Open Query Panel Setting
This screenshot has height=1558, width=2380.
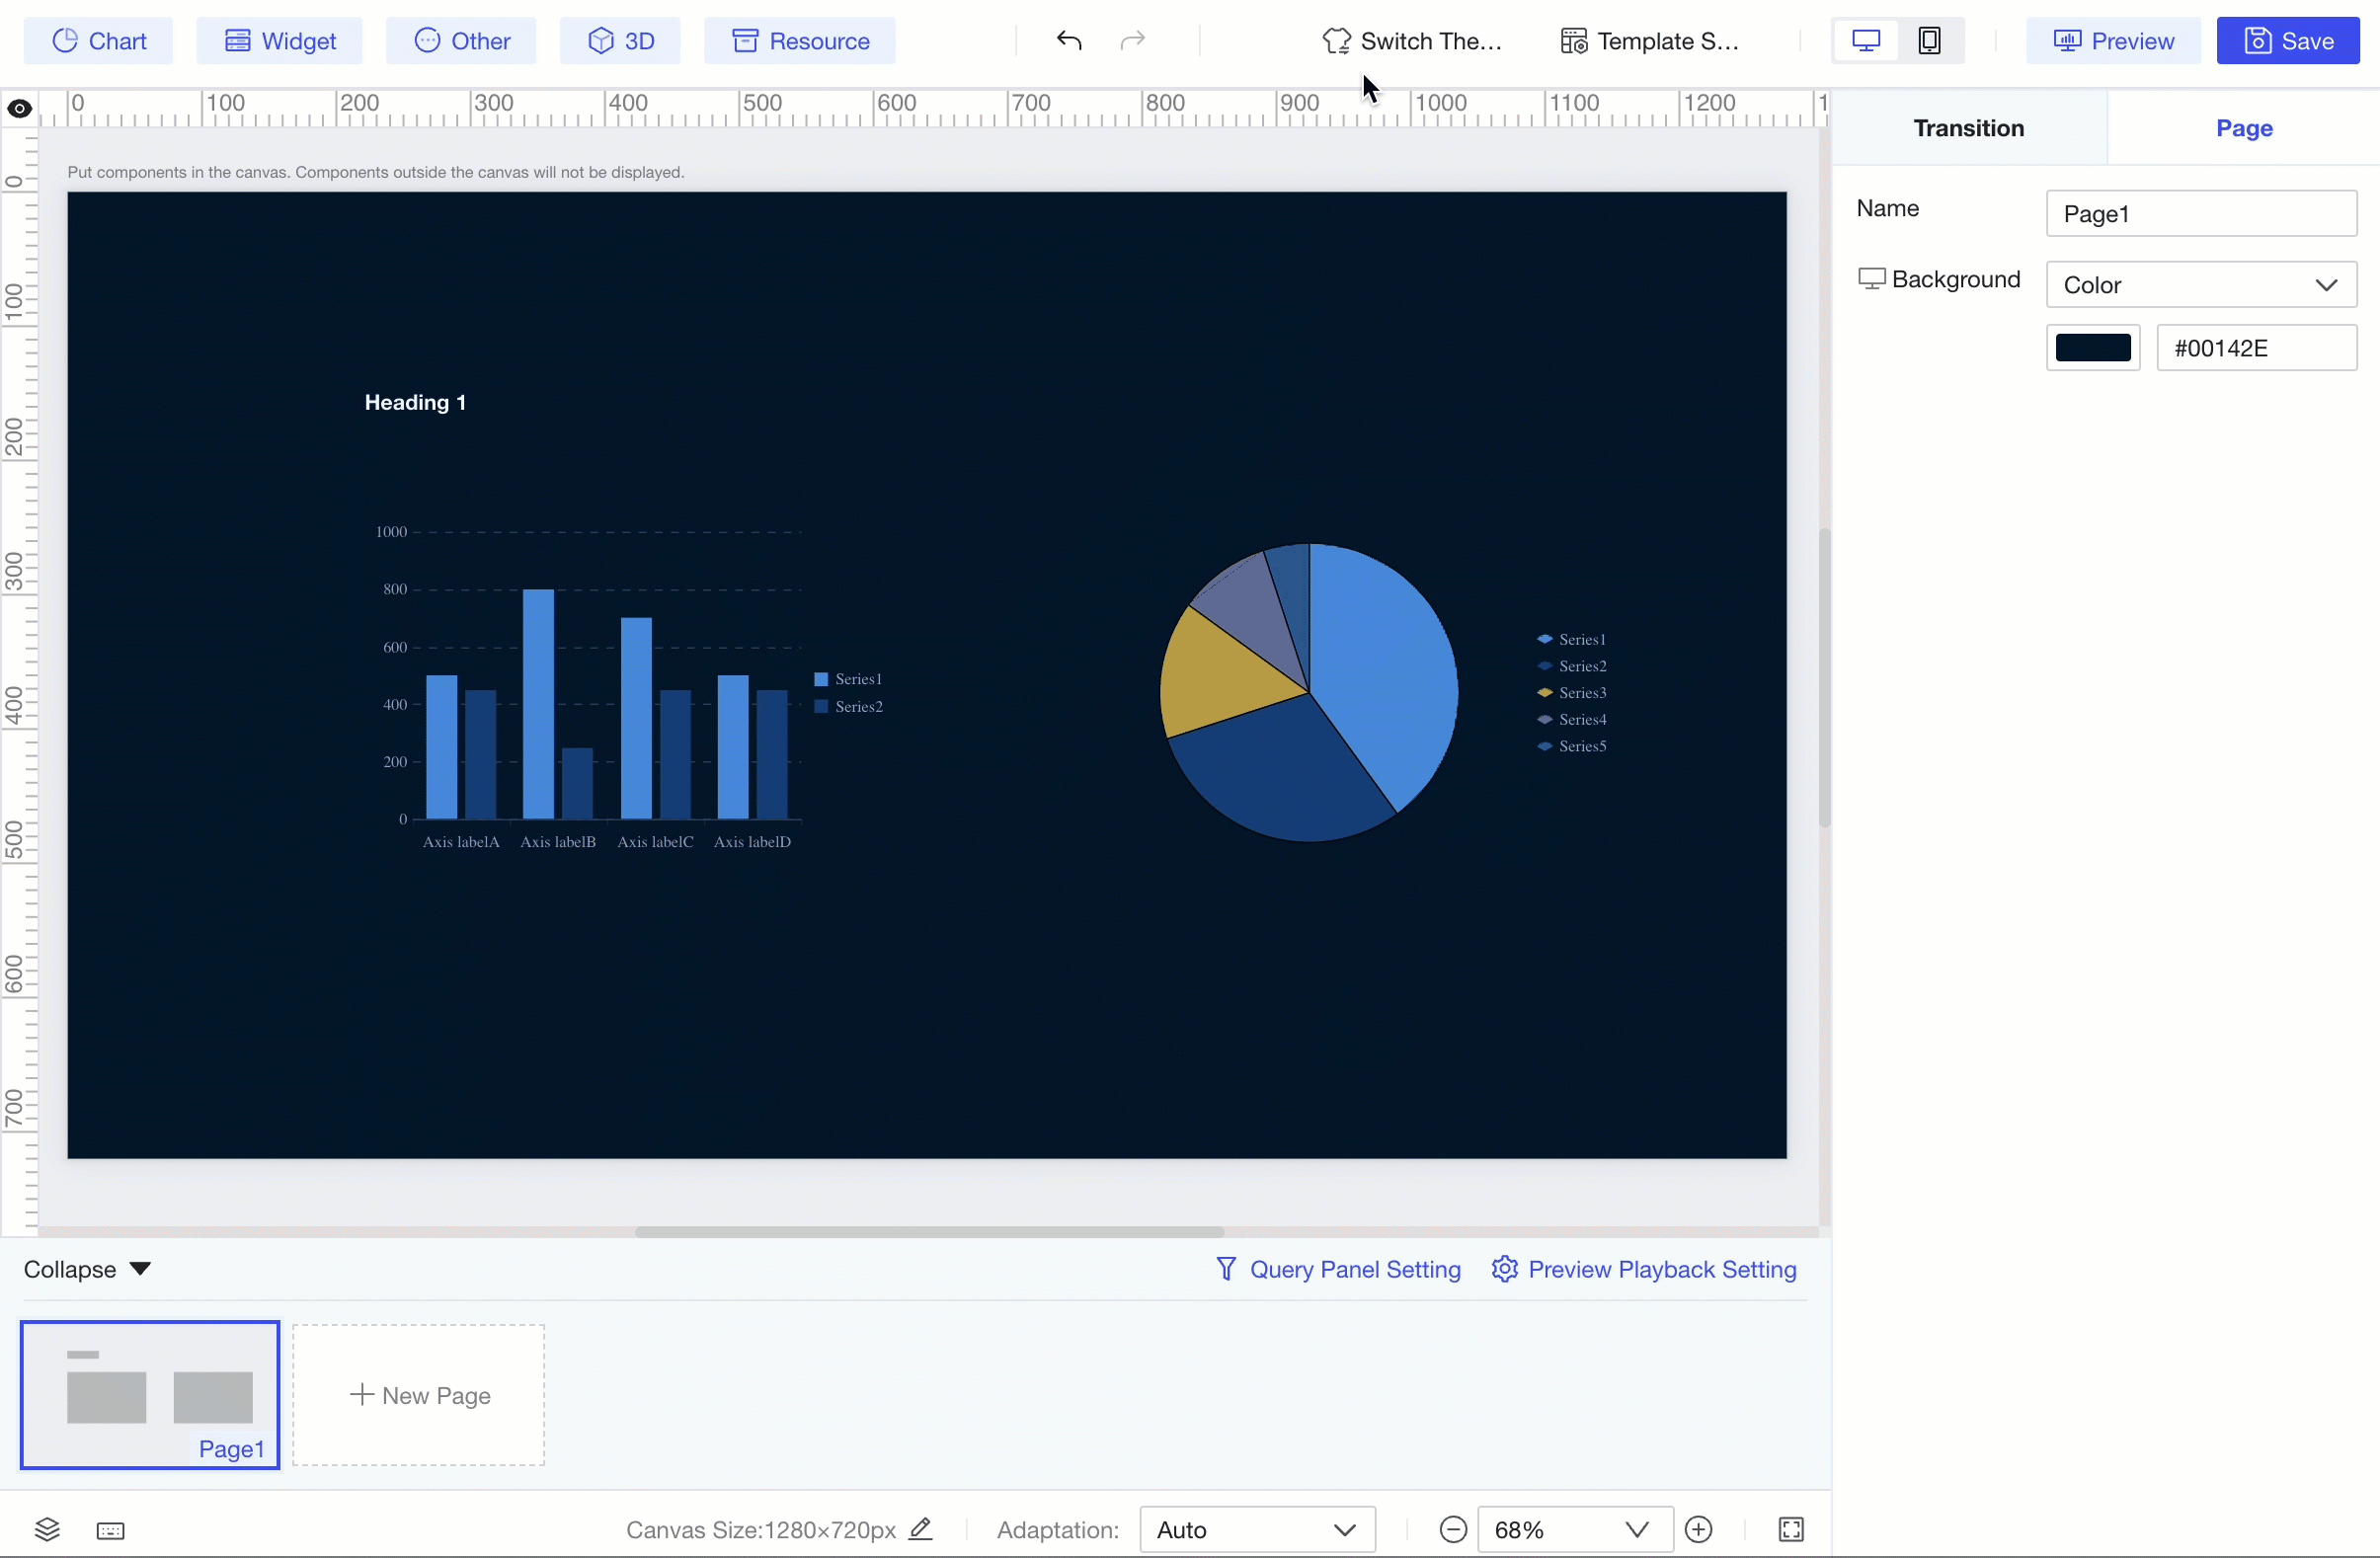pos(1339,1269)
